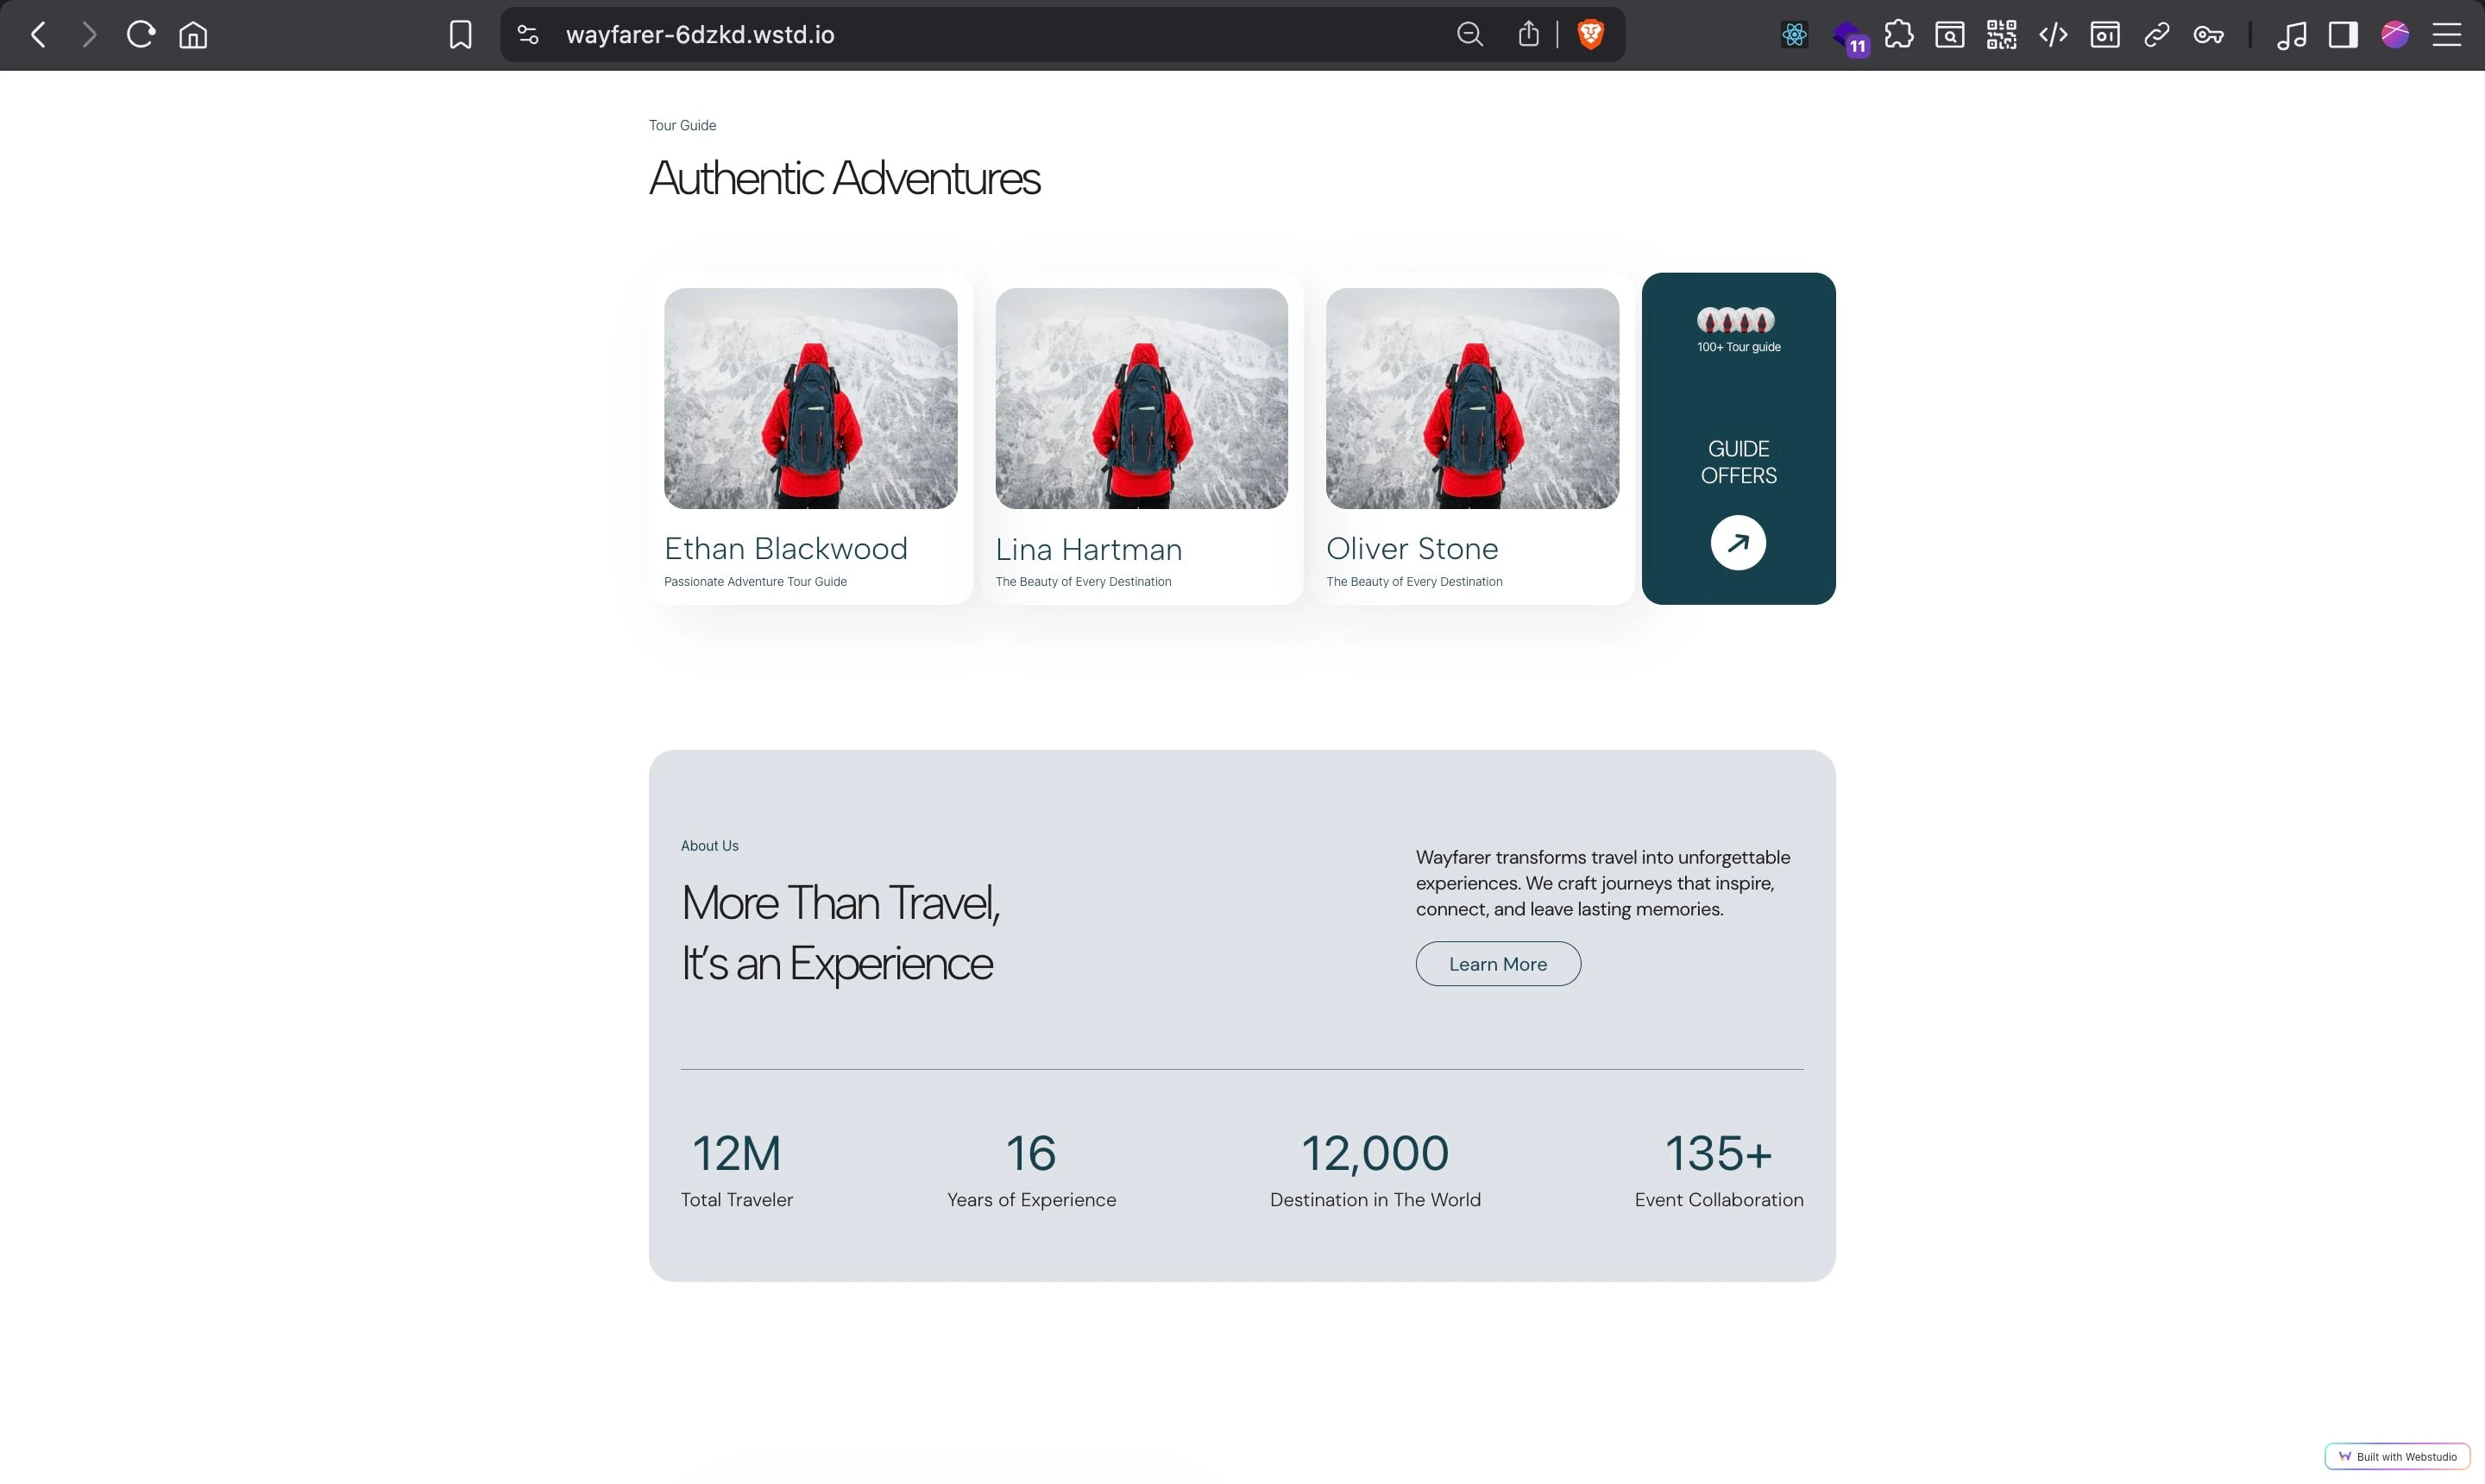Select the Ethan Blackwood guide photo
The image size is (2485, 1484).
810,398
